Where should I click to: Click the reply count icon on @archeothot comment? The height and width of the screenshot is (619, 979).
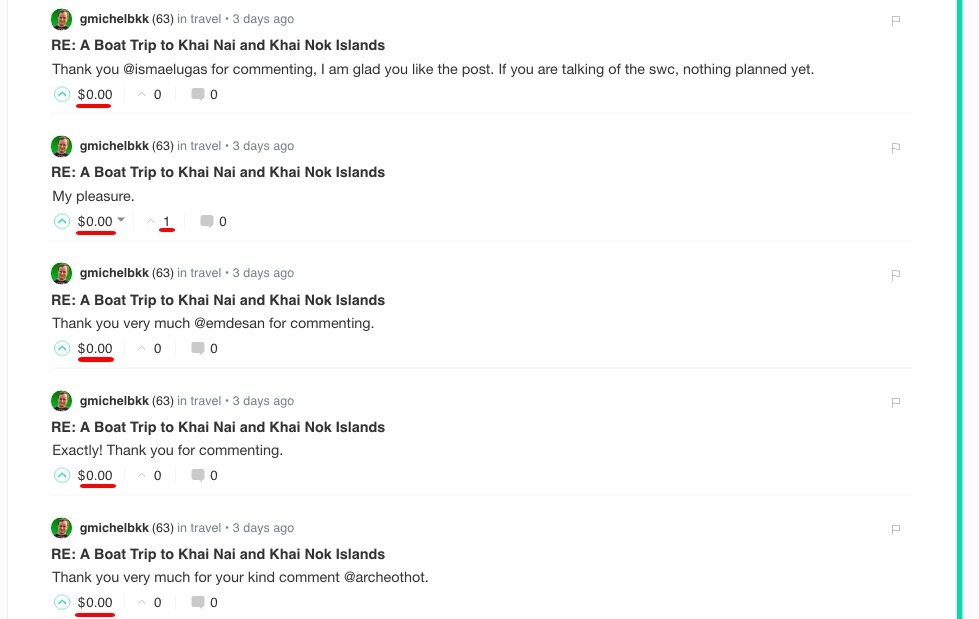point(198,602)
